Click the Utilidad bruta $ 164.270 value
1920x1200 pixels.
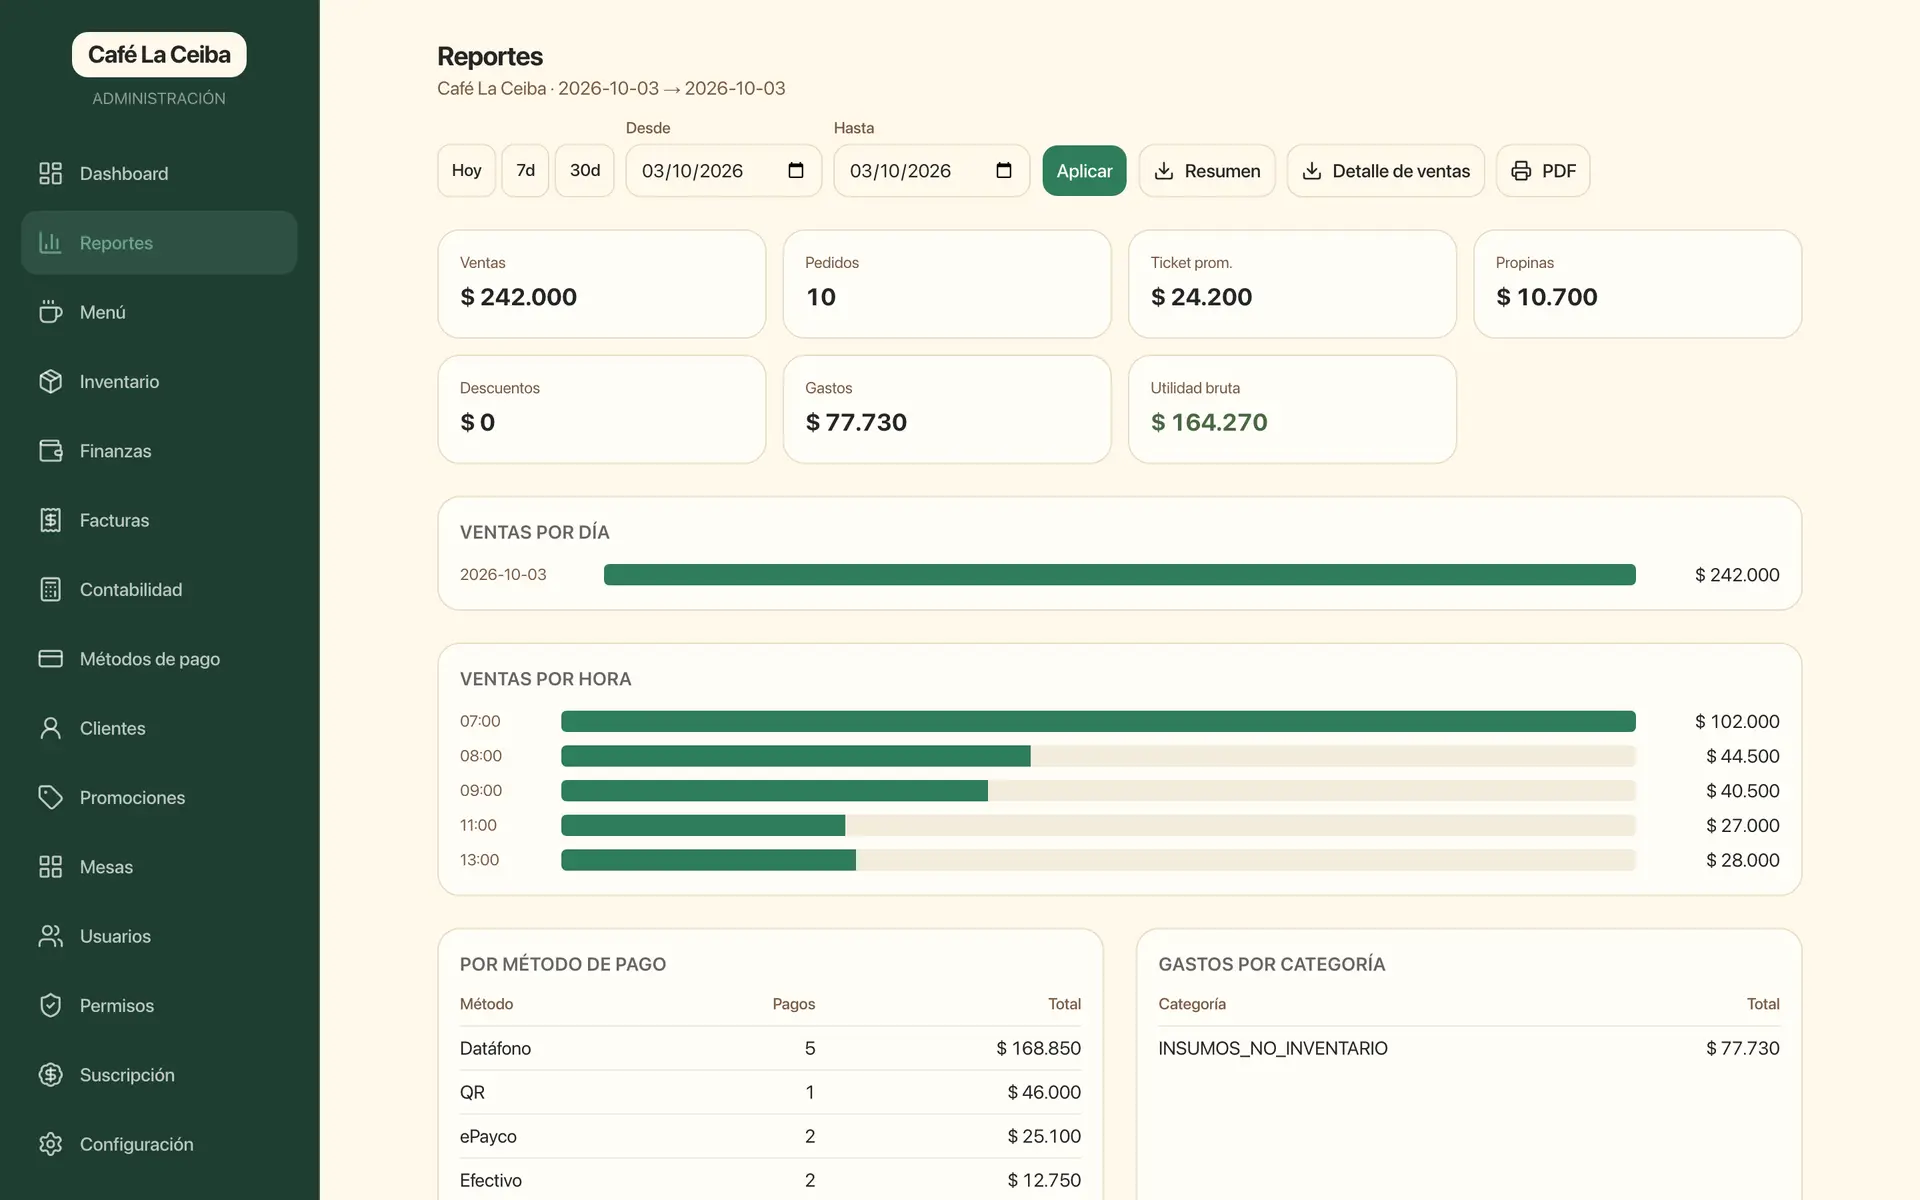pos(1209,422)
